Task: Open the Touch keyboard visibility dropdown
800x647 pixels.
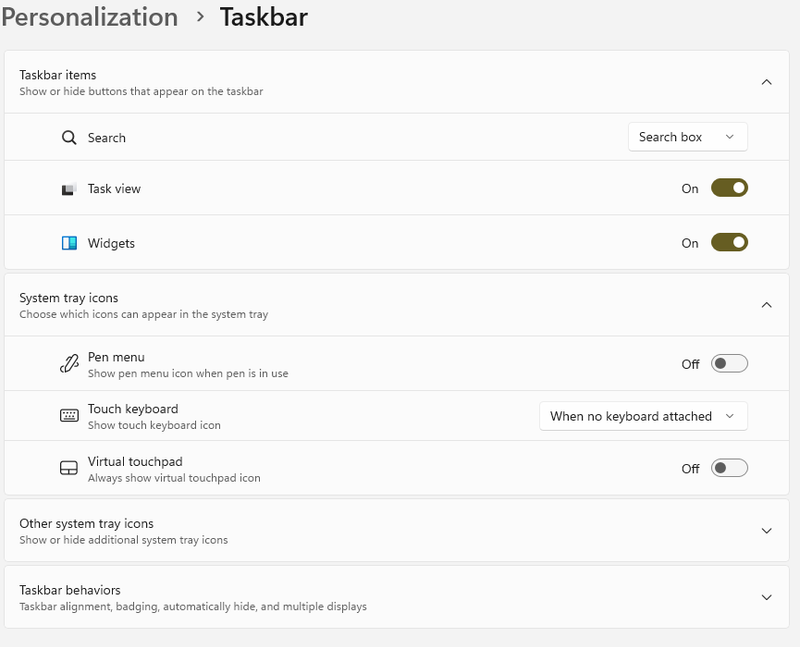Action: [x=642, y=416]
